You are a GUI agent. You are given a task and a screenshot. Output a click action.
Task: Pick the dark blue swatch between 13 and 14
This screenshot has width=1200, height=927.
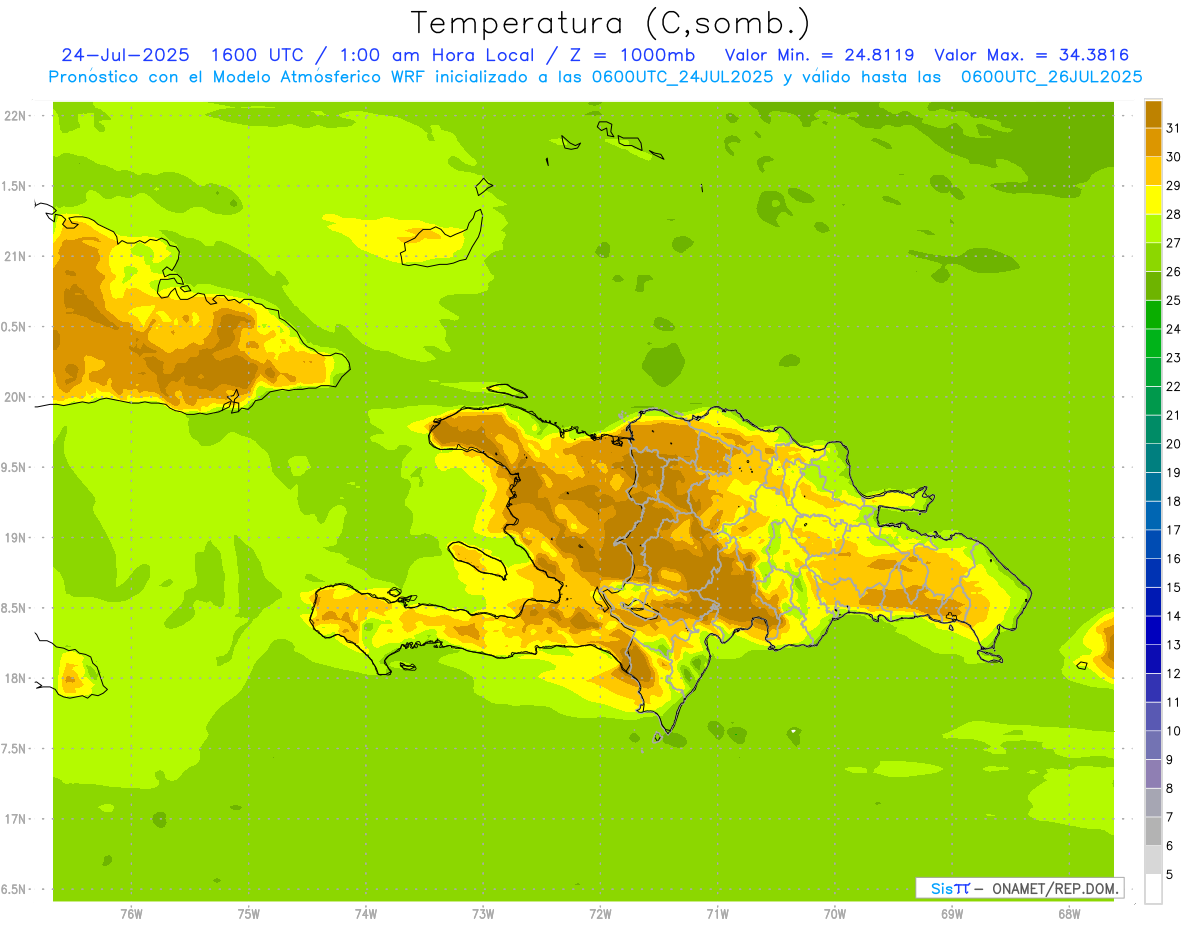(x=1153, y=630)
